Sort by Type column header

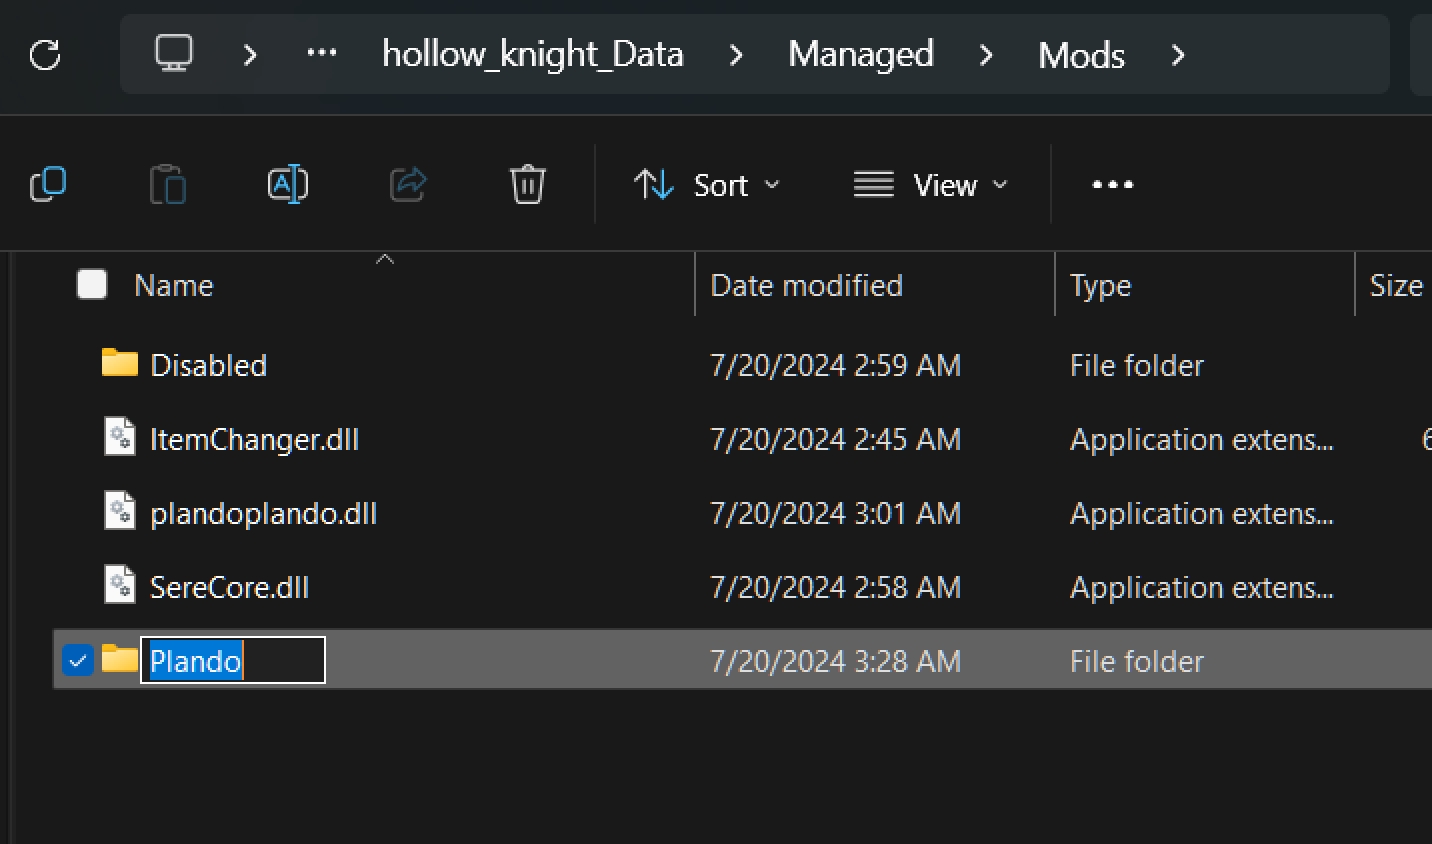pyautogui.click(x=1100, y=286)
